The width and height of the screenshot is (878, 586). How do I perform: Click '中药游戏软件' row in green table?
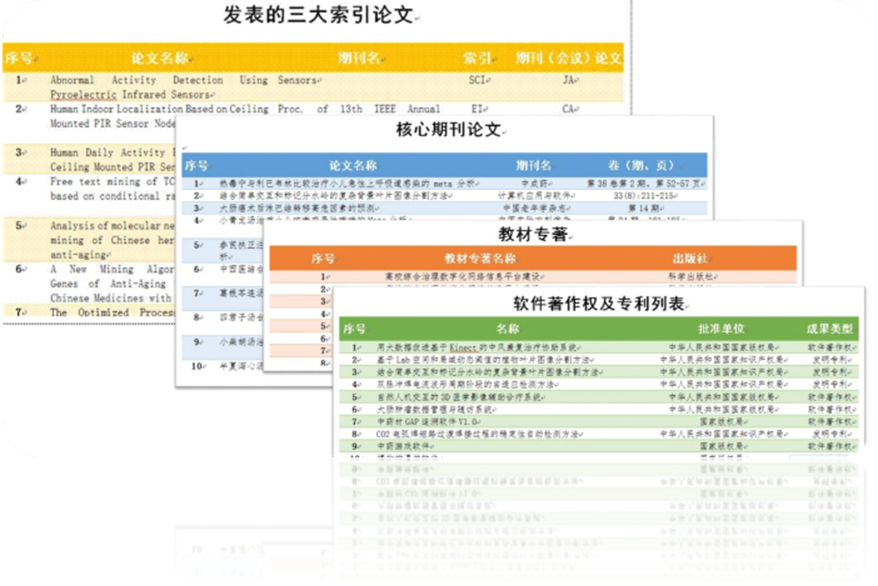click(x=599, y=446)
